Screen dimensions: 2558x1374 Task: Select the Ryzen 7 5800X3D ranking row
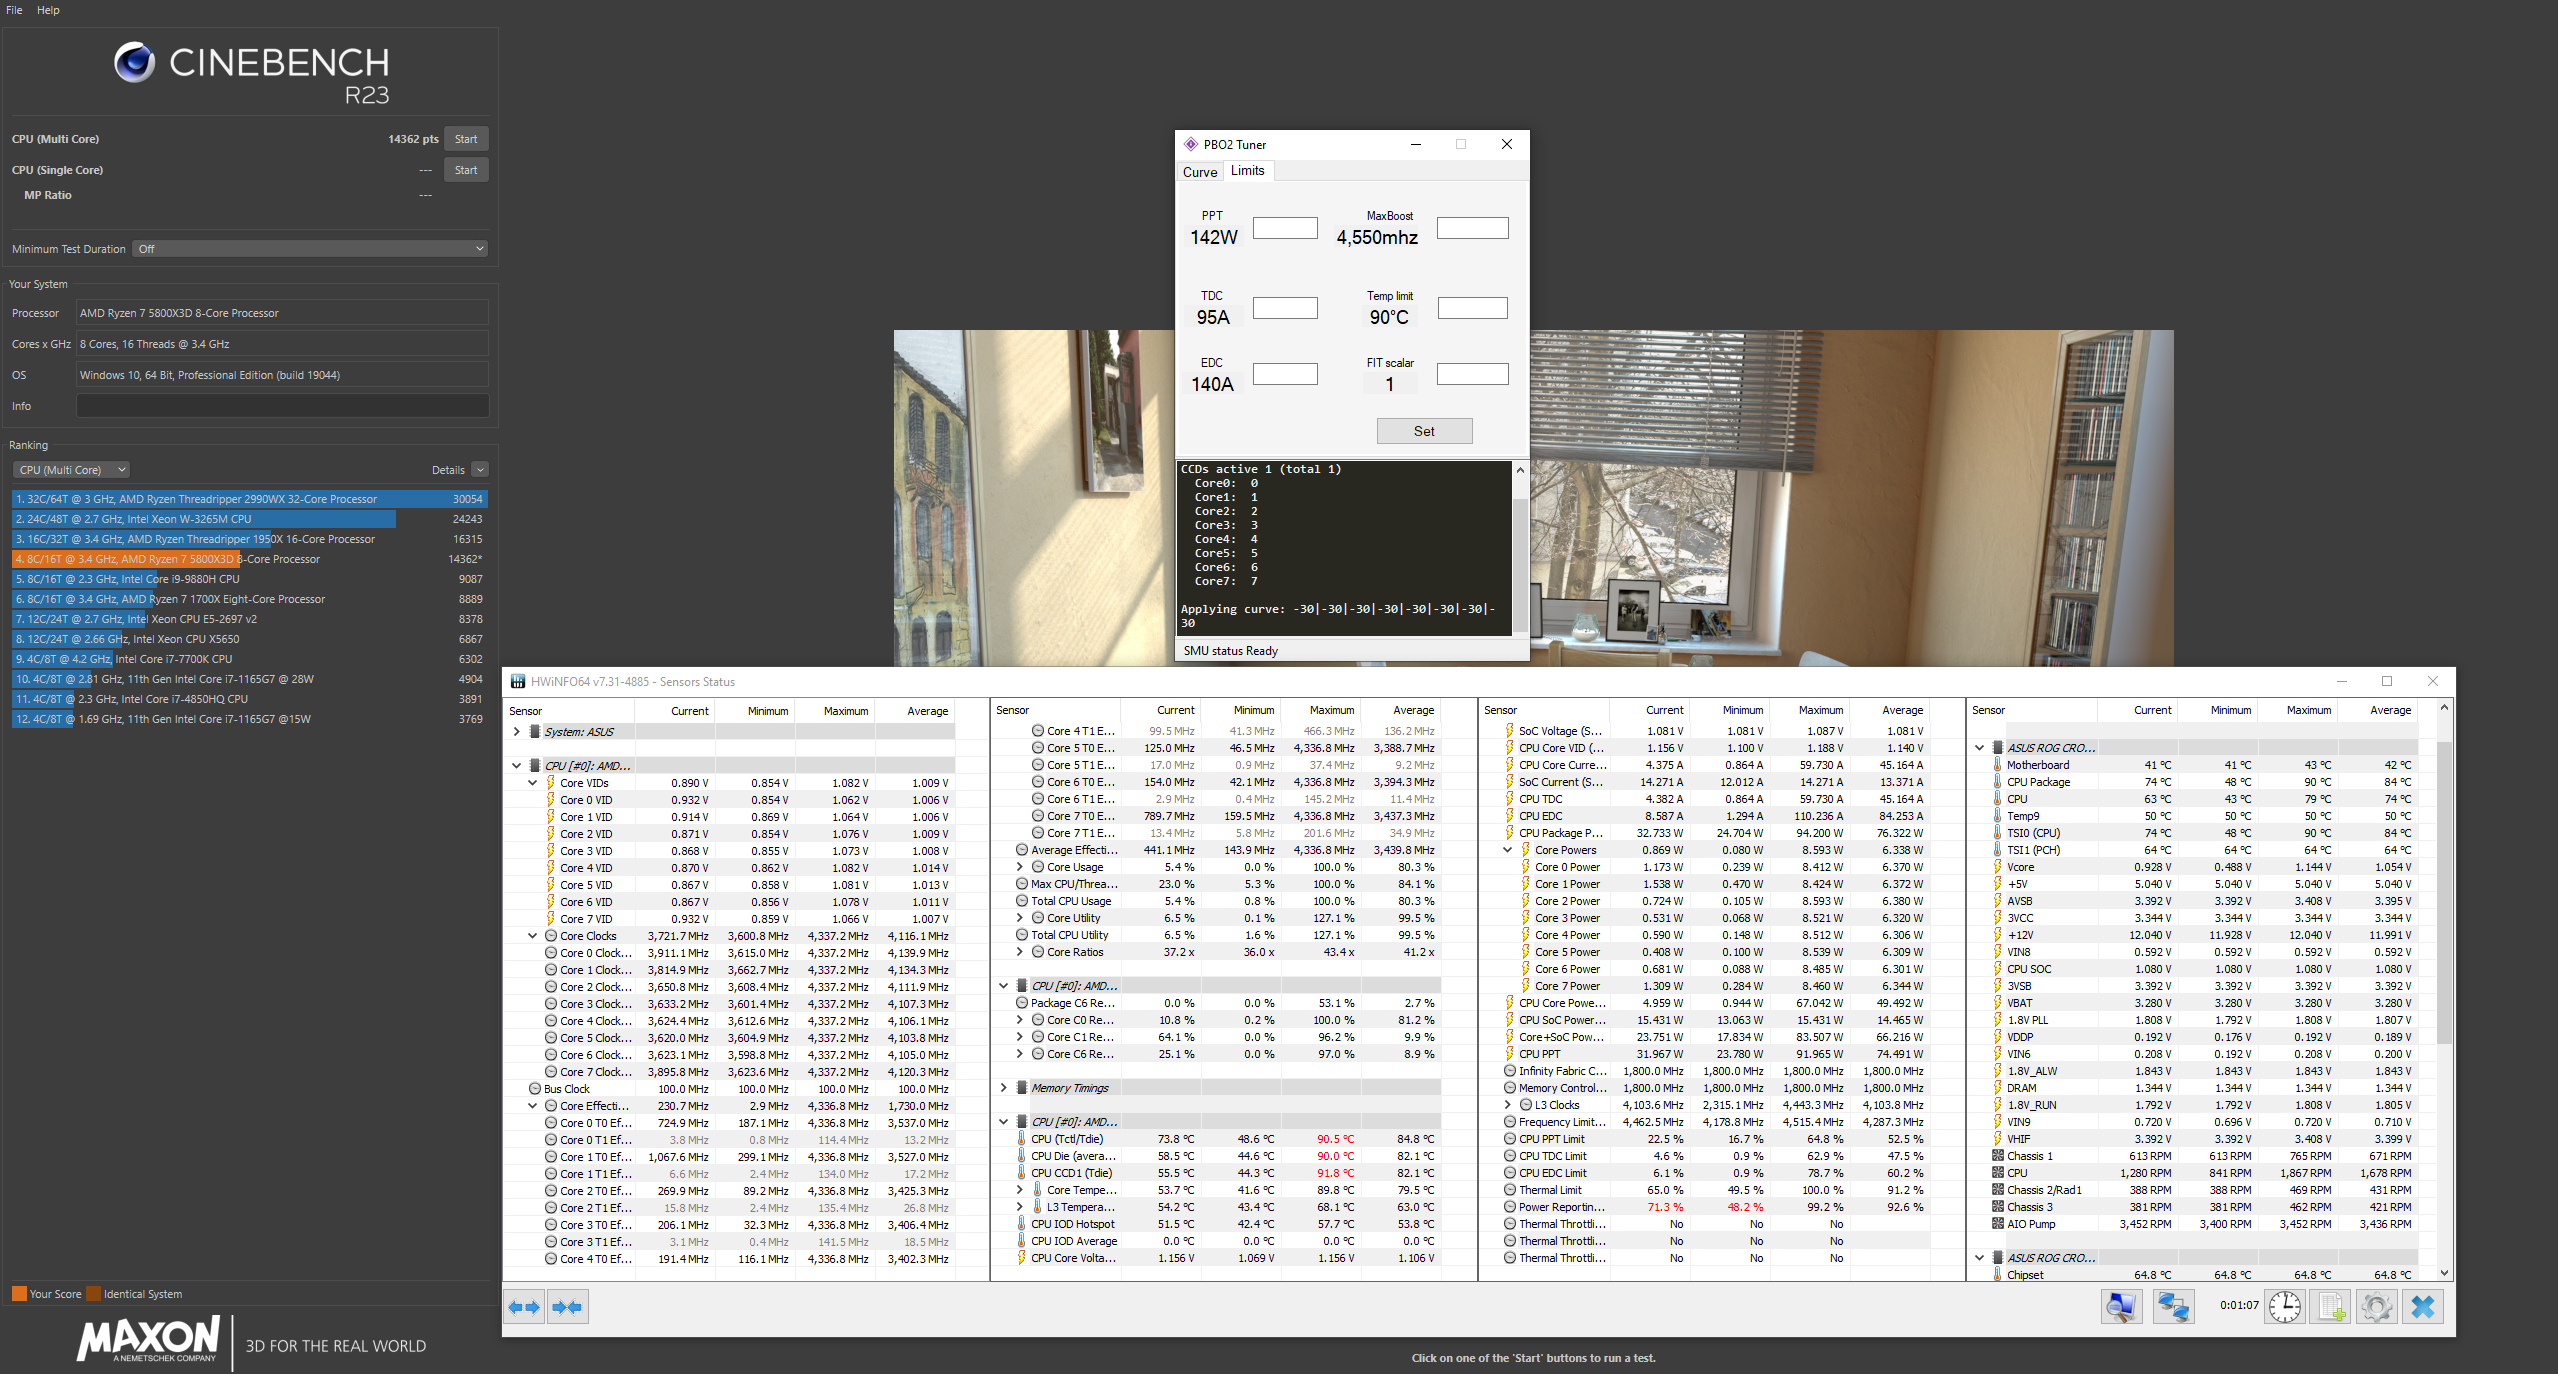click(249, 559)
